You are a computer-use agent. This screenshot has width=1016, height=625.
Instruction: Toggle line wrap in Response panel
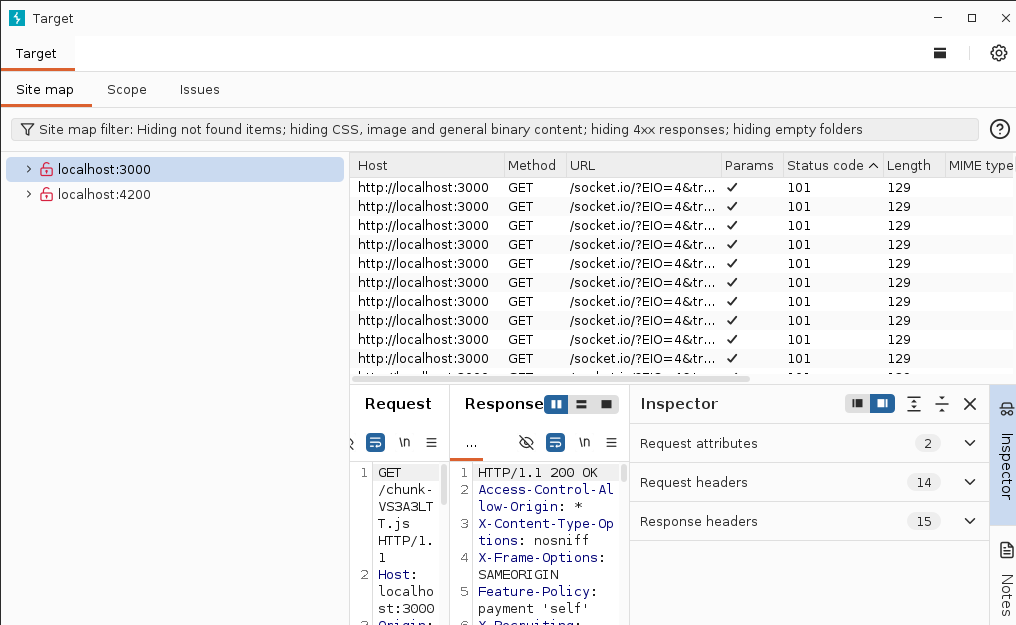click(555, 442)
